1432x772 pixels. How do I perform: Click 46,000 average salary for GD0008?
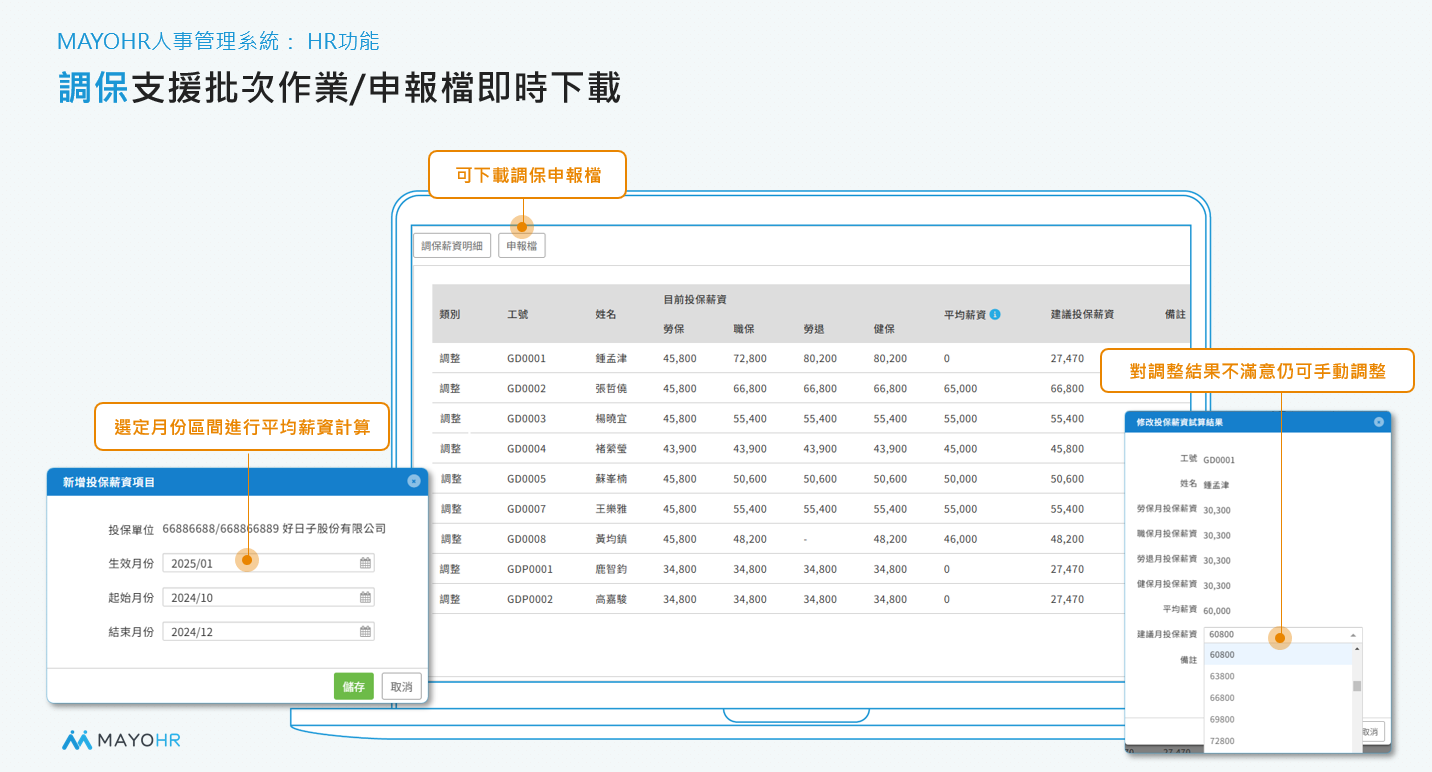pyautogui.click(x=961, y=538)
